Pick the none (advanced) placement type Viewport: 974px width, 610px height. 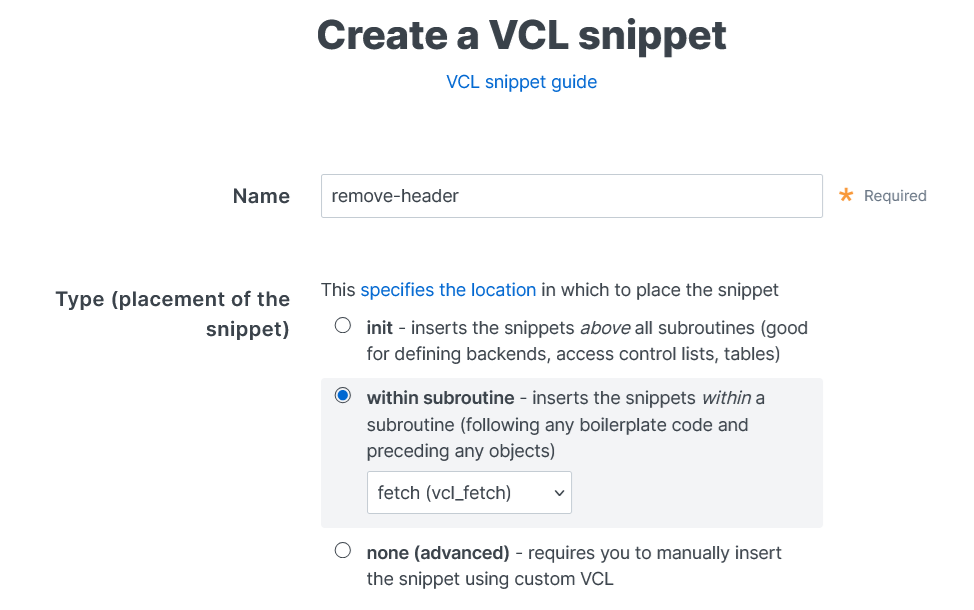coord(343,549)
